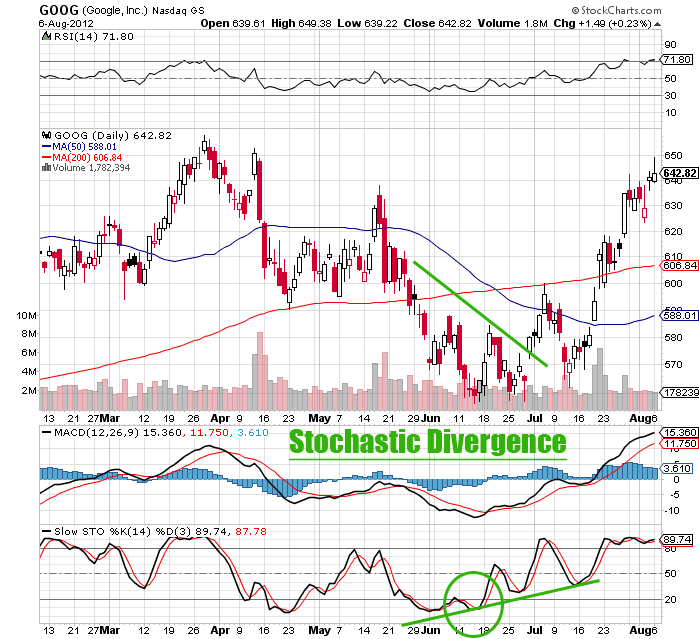Click the Open 639.61 value

[233, 24]
